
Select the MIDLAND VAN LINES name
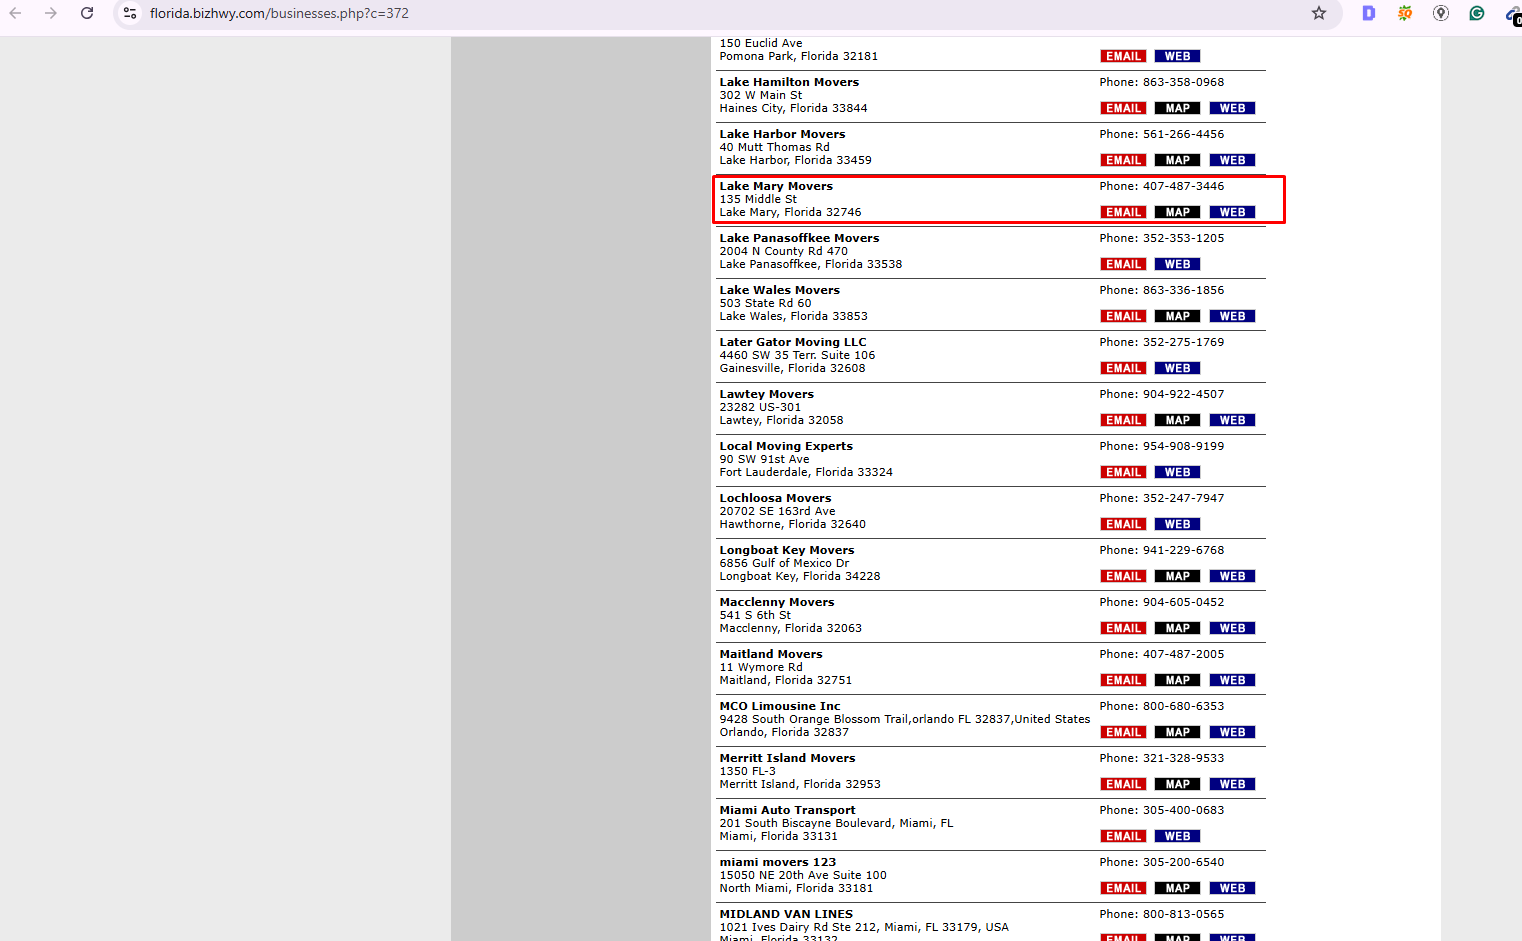point(786,914)
